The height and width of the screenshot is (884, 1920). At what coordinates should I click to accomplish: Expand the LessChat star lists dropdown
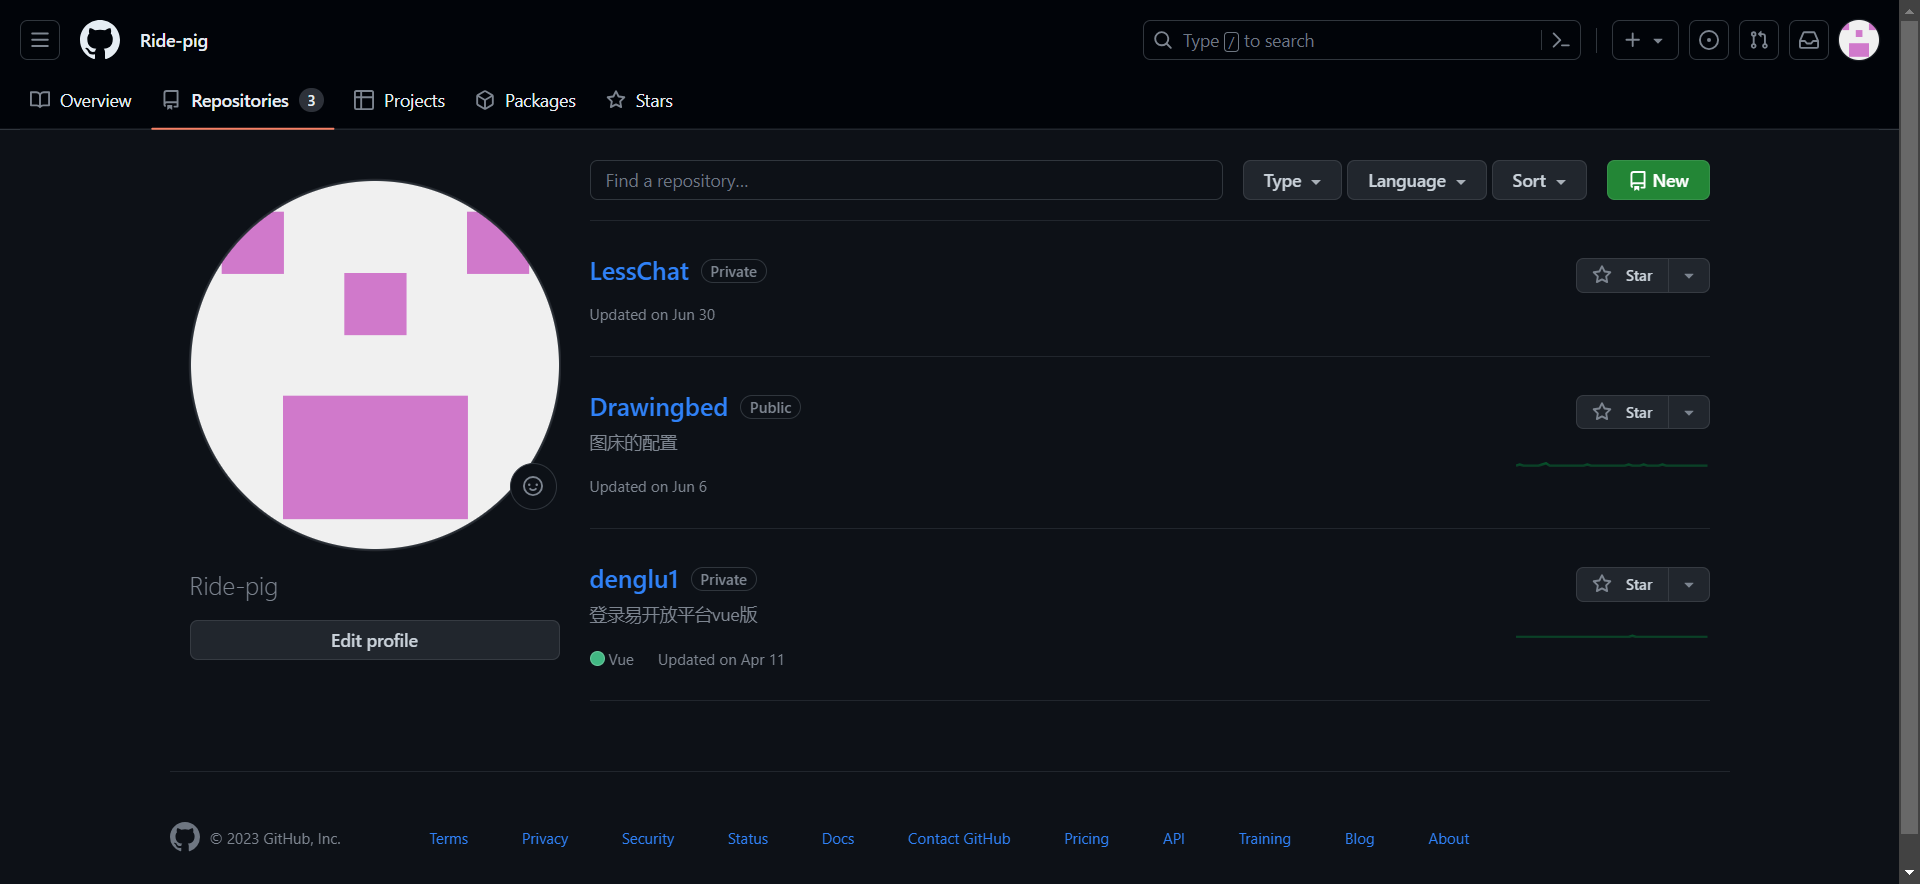click(x=1689, y=275)
